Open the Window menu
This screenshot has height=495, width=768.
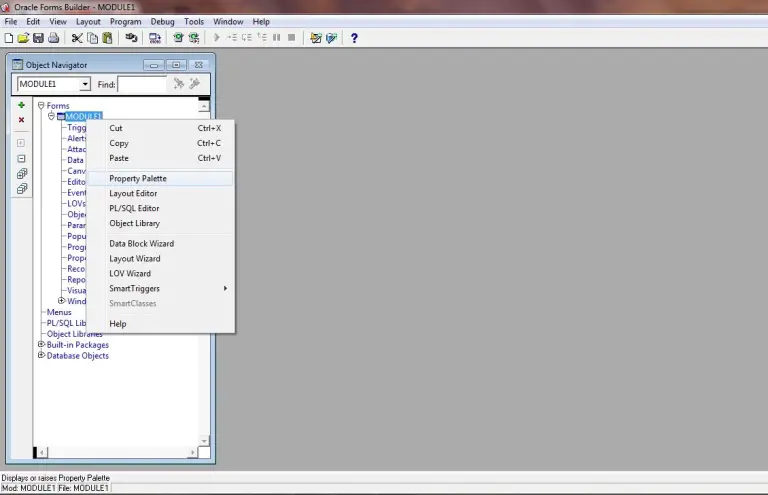click(x=228, y=22)
